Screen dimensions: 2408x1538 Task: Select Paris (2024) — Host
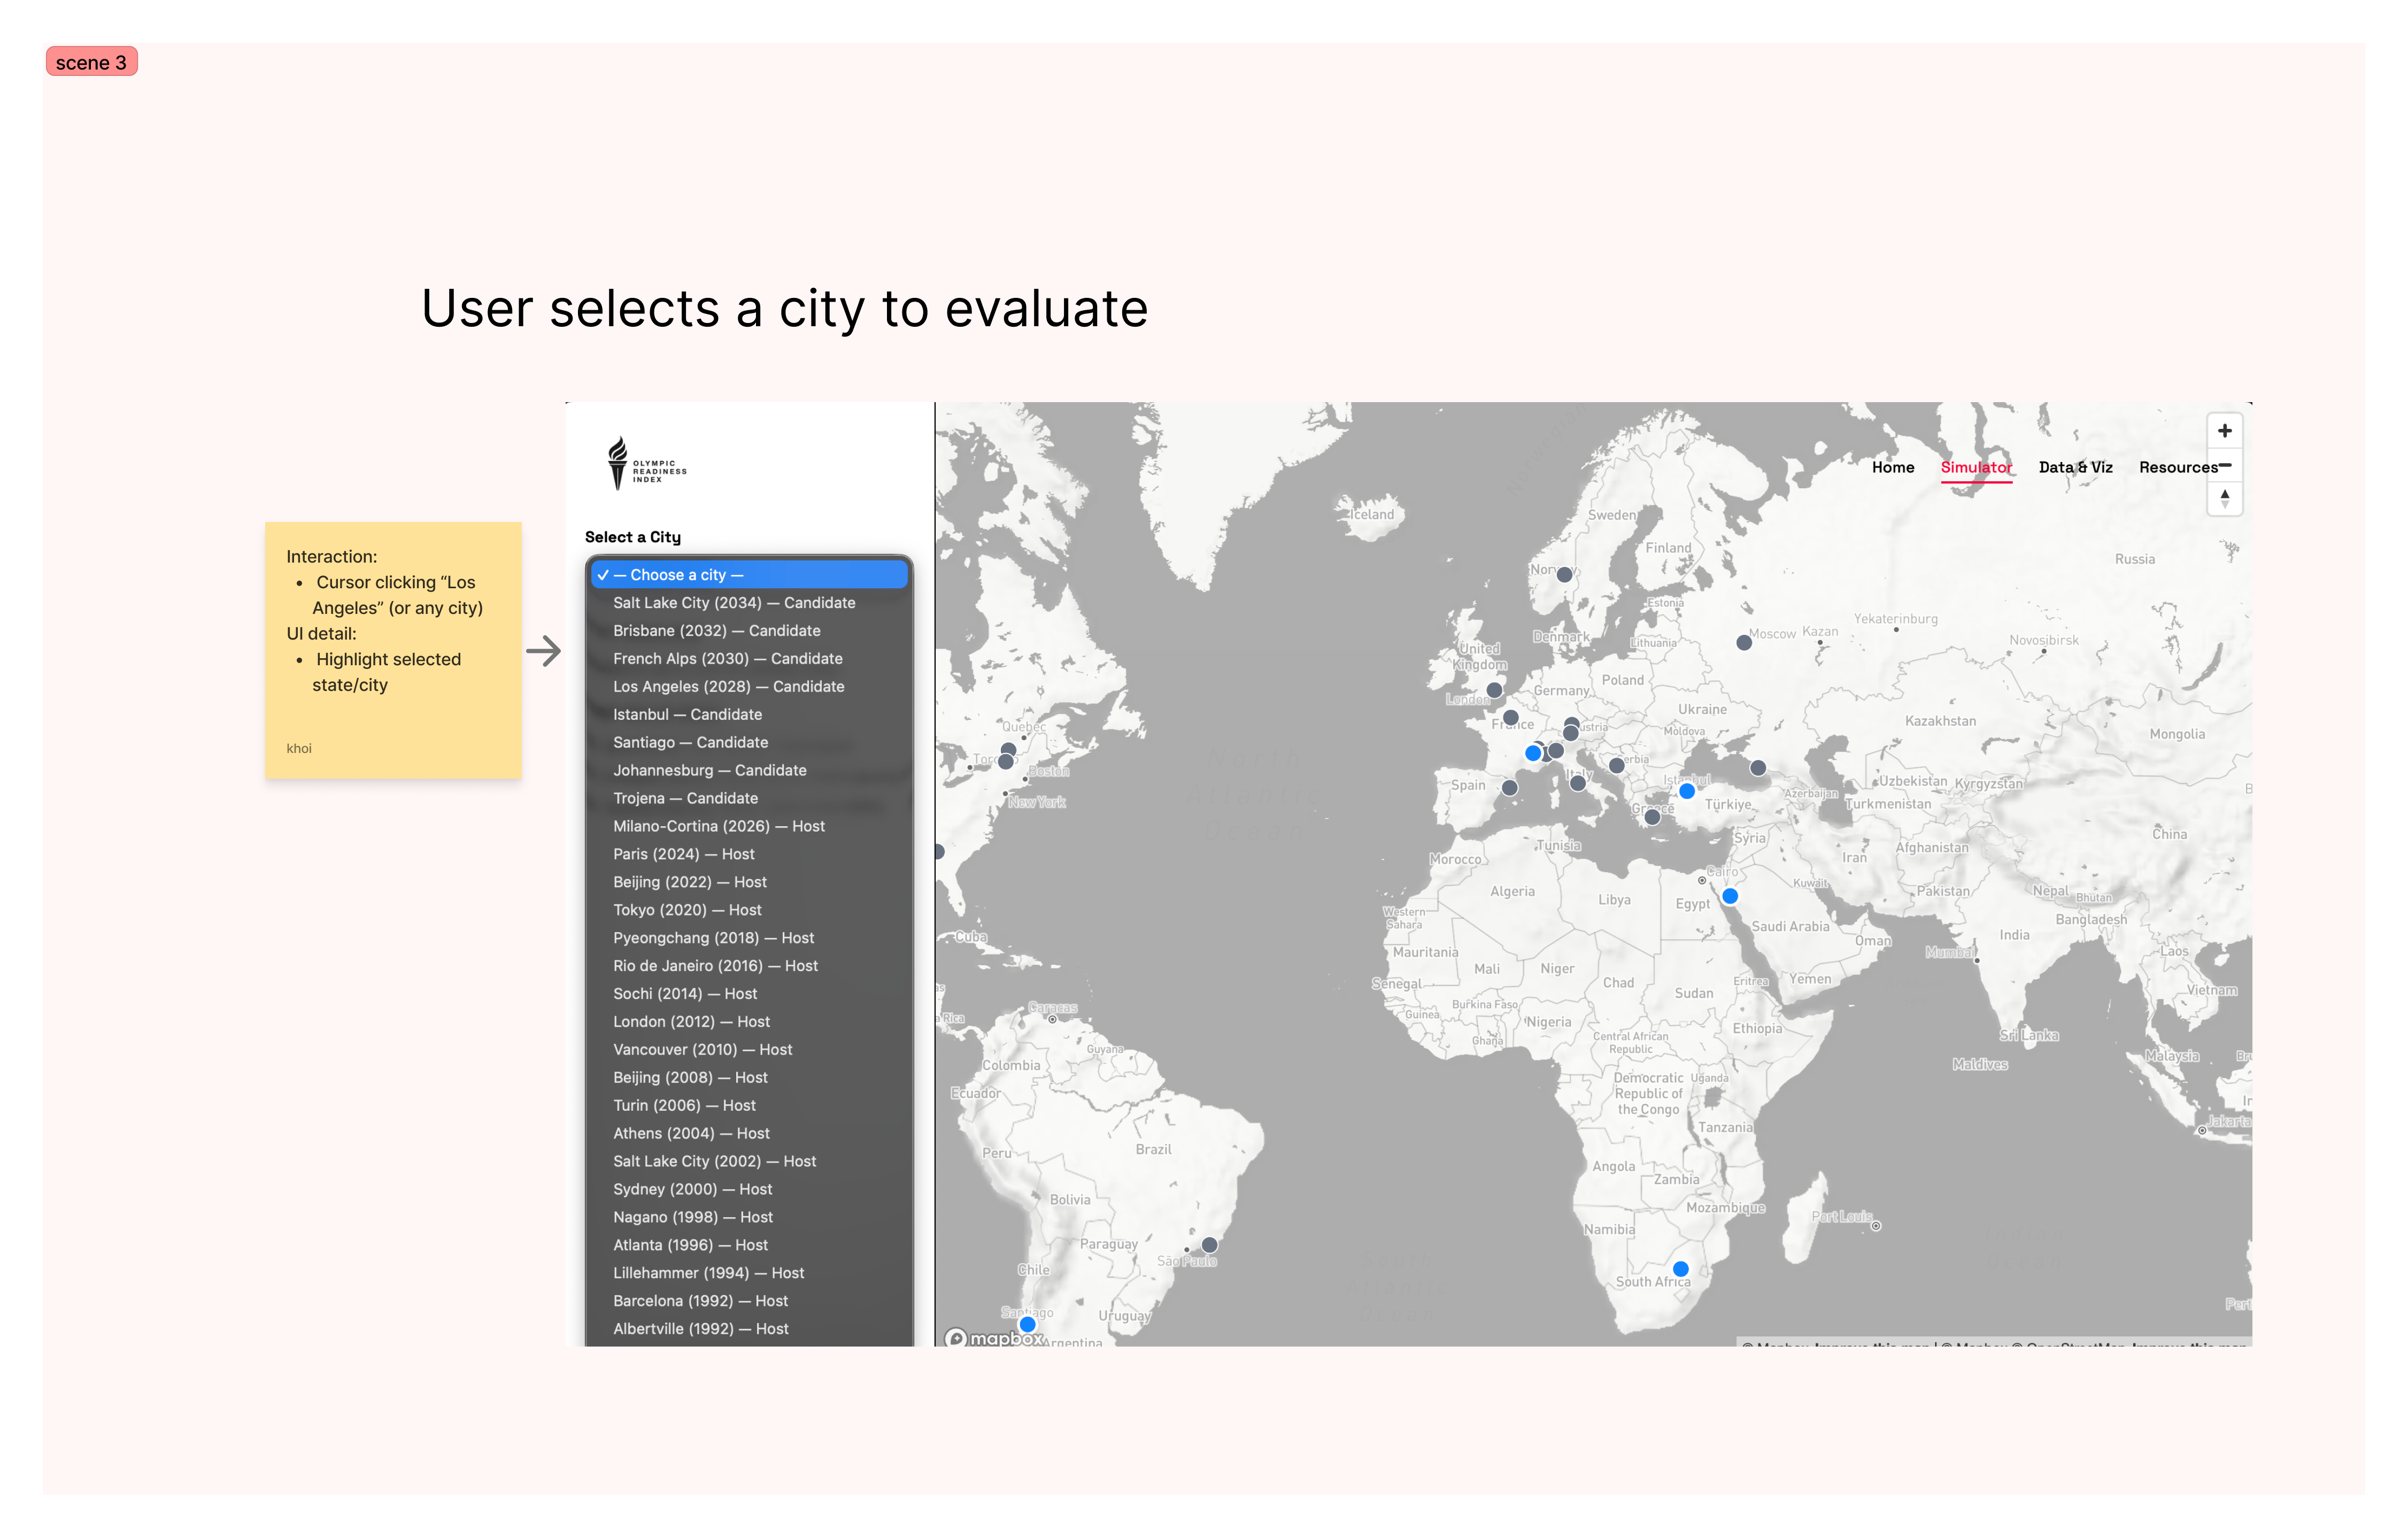pyautogui.click(x=749, y=855)
